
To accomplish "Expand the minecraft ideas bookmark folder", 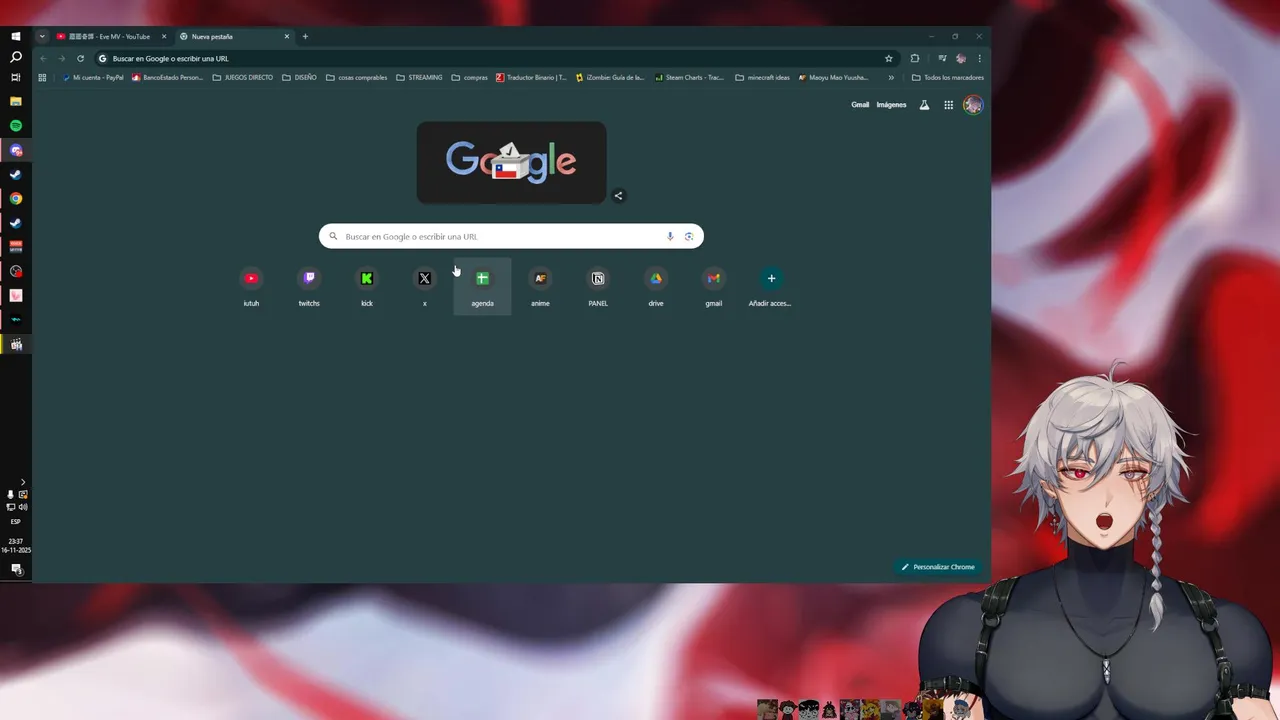I will pyautogui.click(x=762, y=77).
